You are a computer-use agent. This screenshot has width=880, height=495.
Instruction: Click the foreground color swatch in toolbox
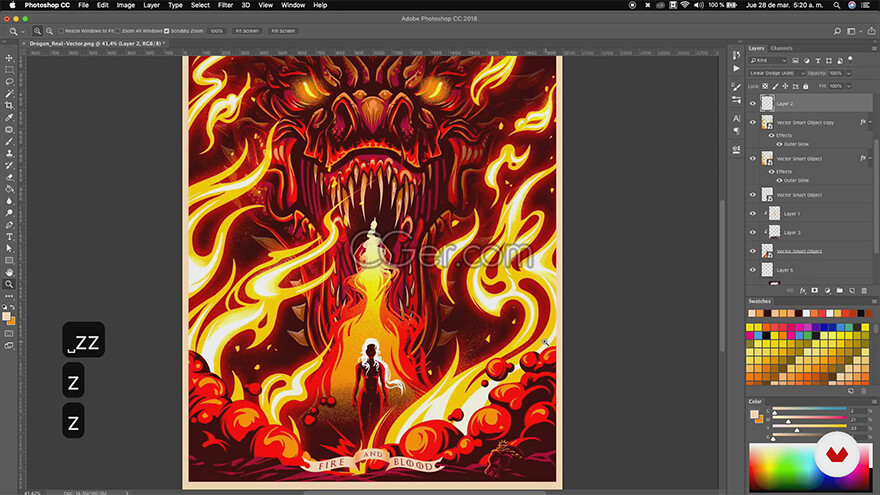(6, 317)
